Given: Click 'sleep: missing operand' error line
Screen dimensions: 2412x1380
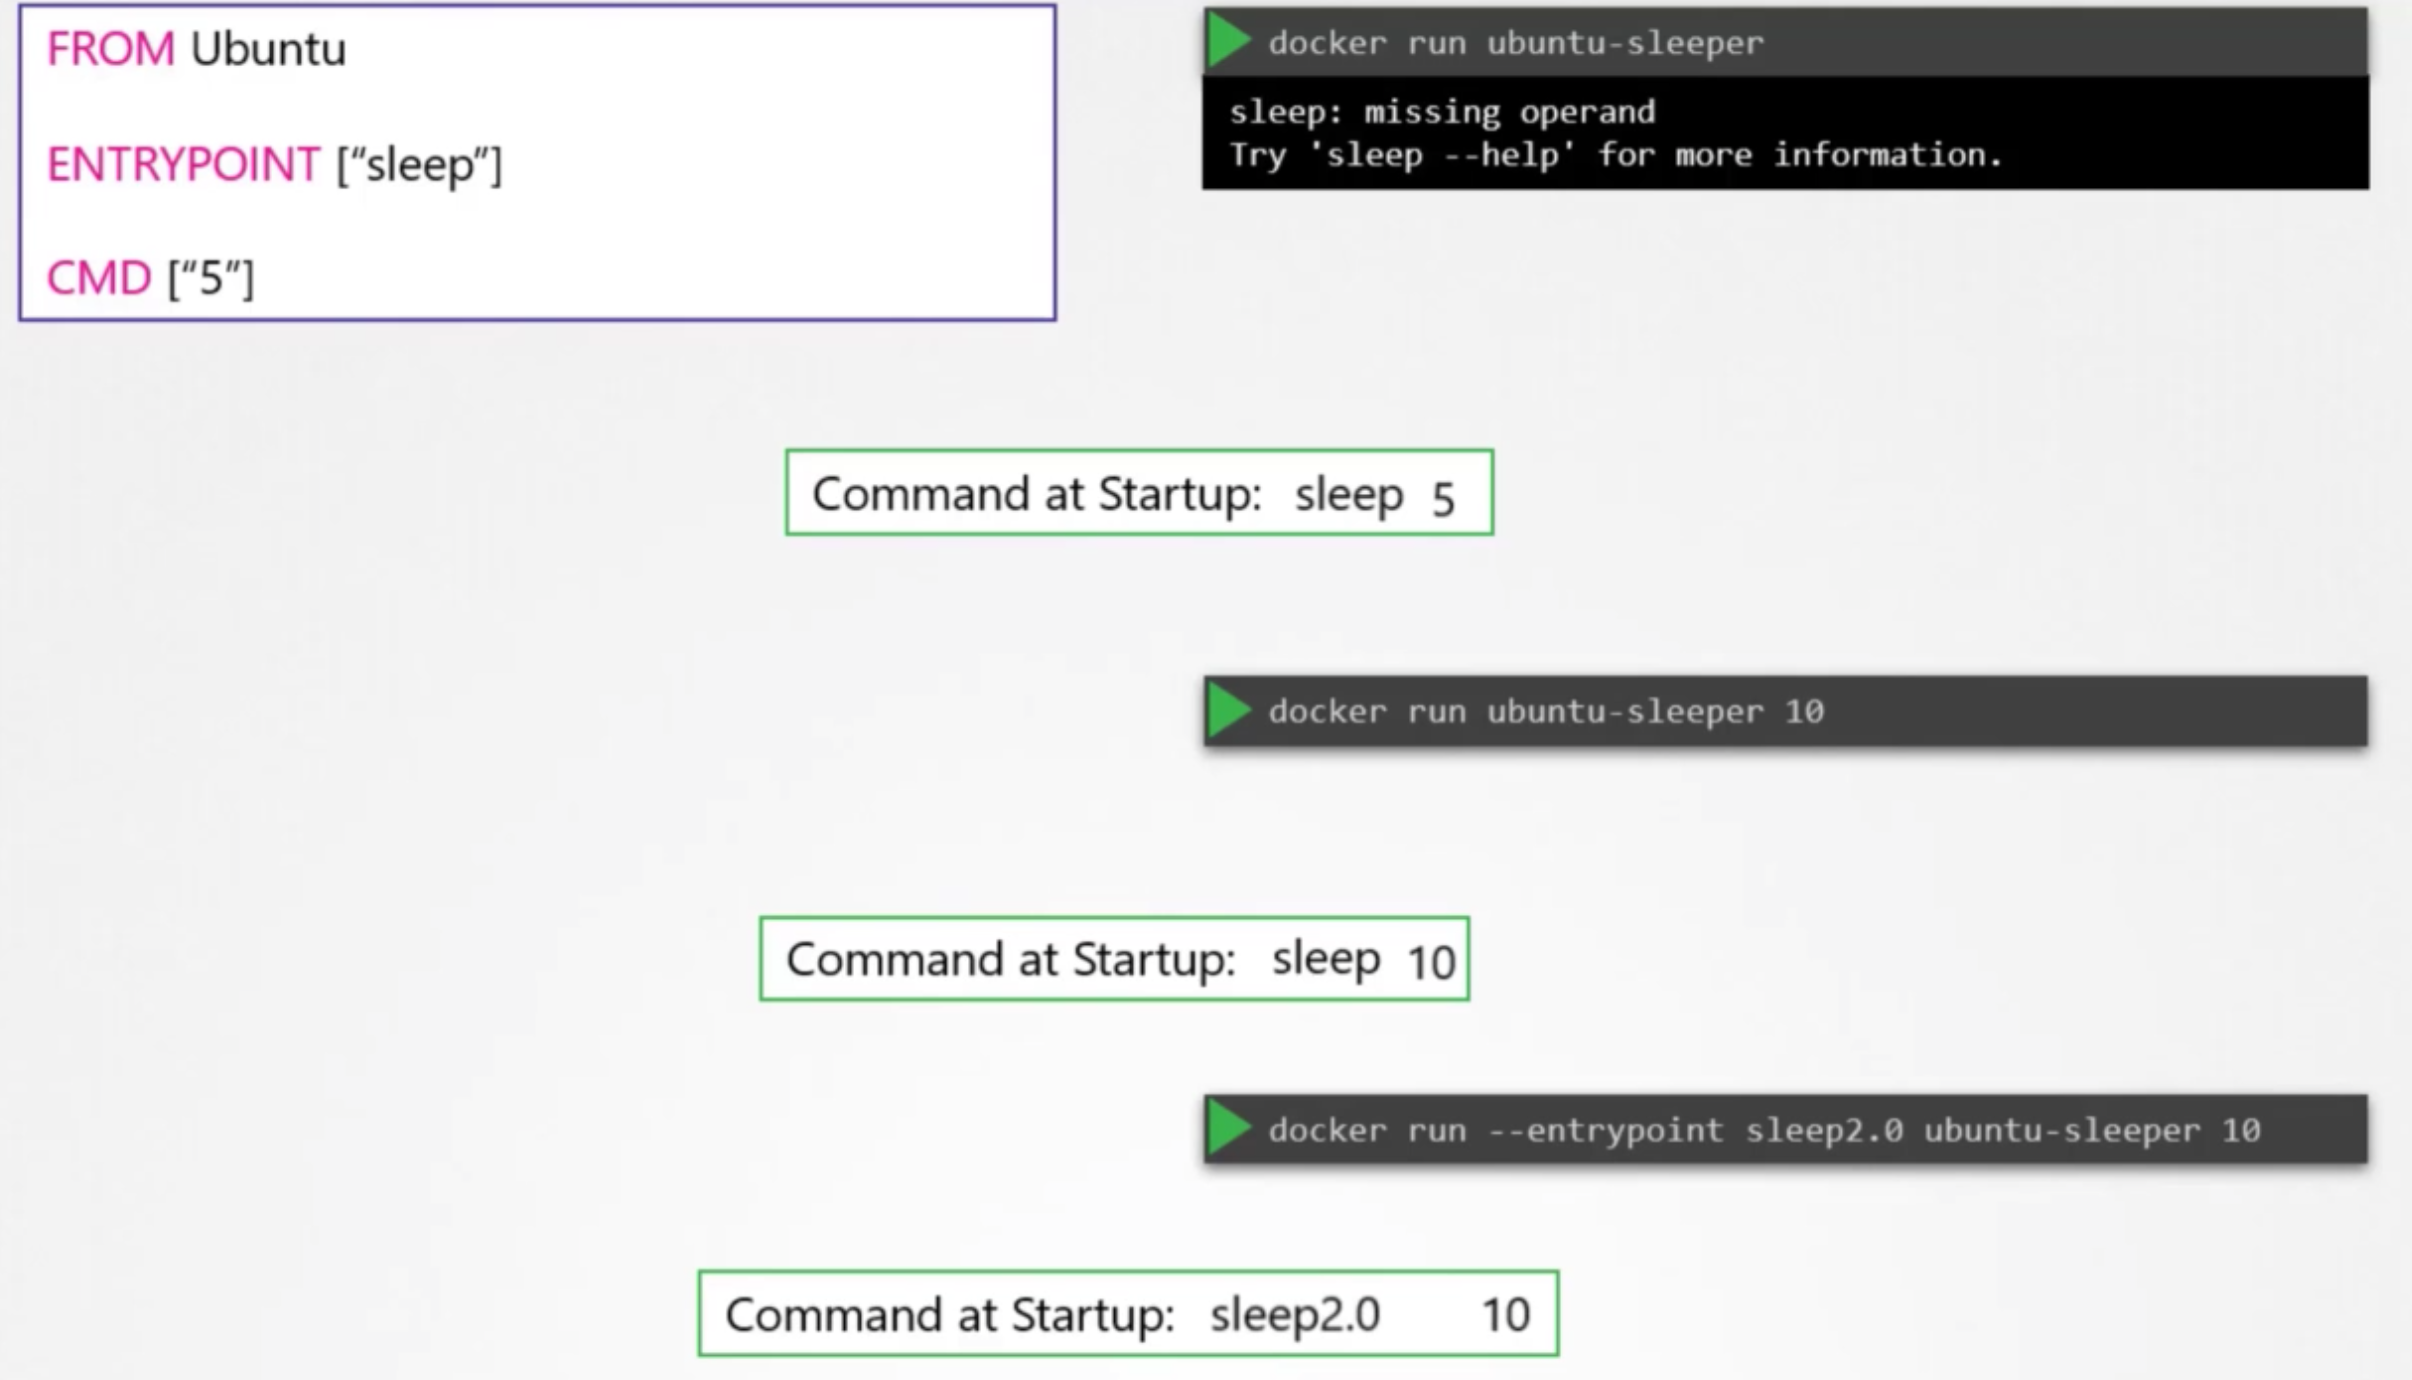Looking at the screenshot, I should [x=1441, y=112].
